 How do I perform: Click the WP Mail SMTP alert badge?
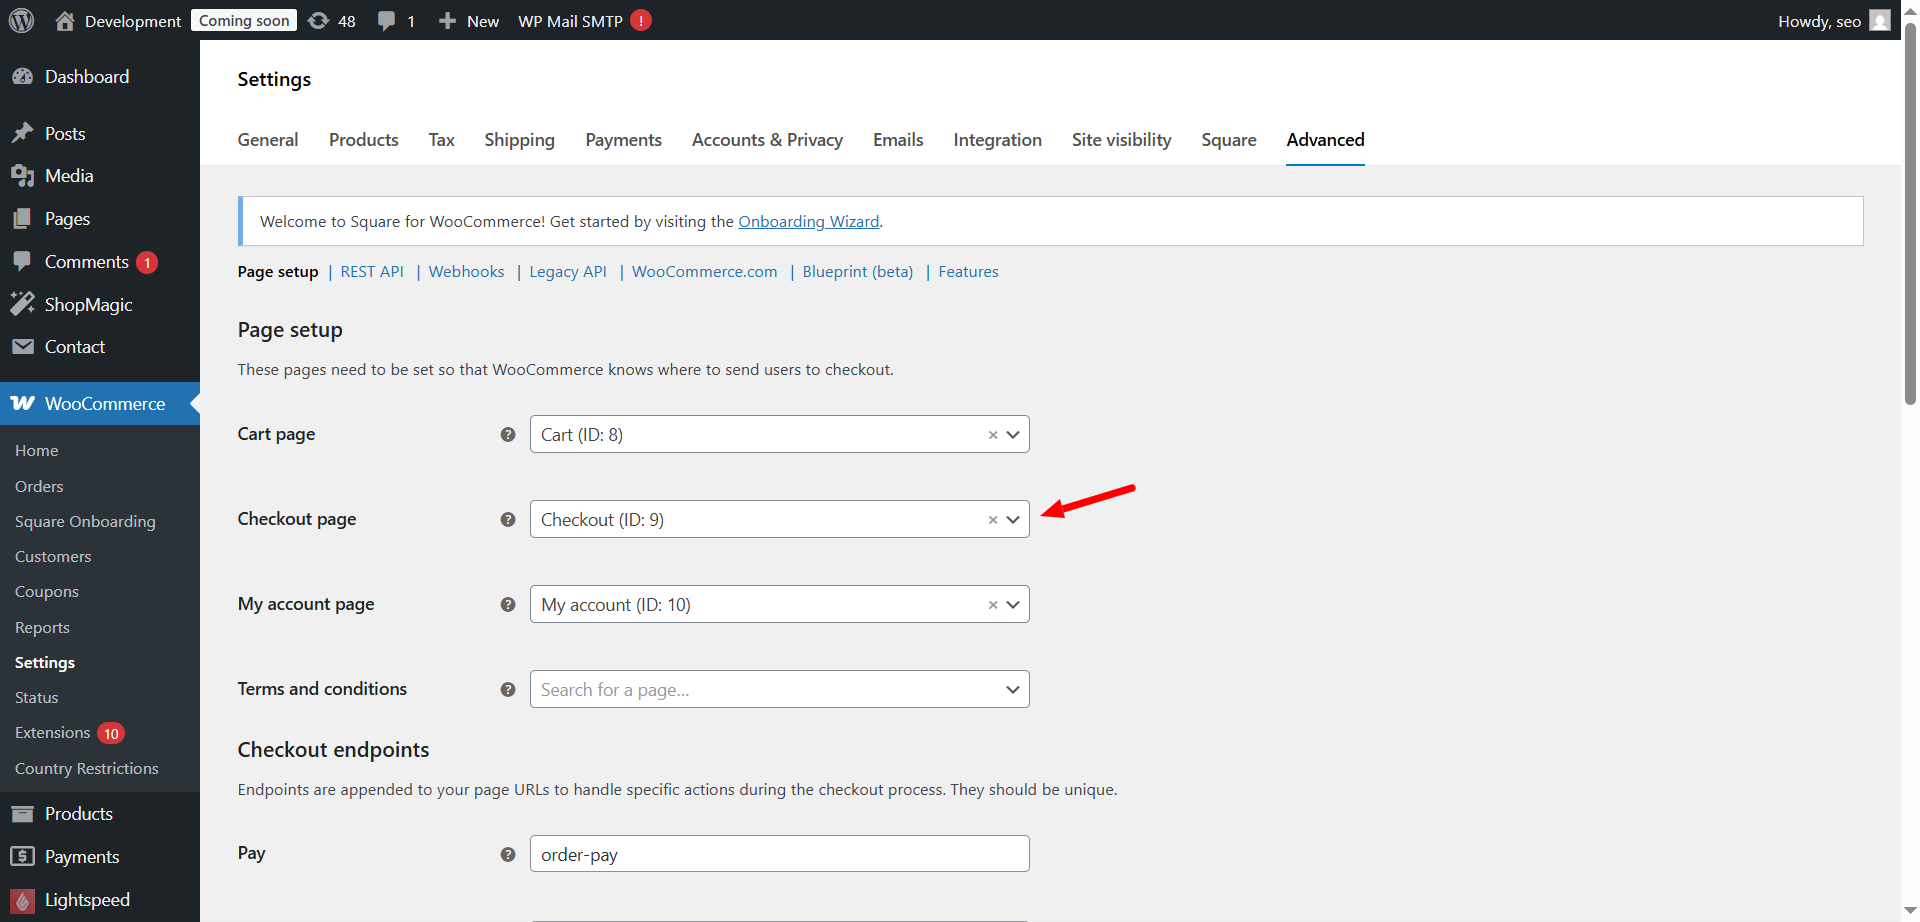641,20
